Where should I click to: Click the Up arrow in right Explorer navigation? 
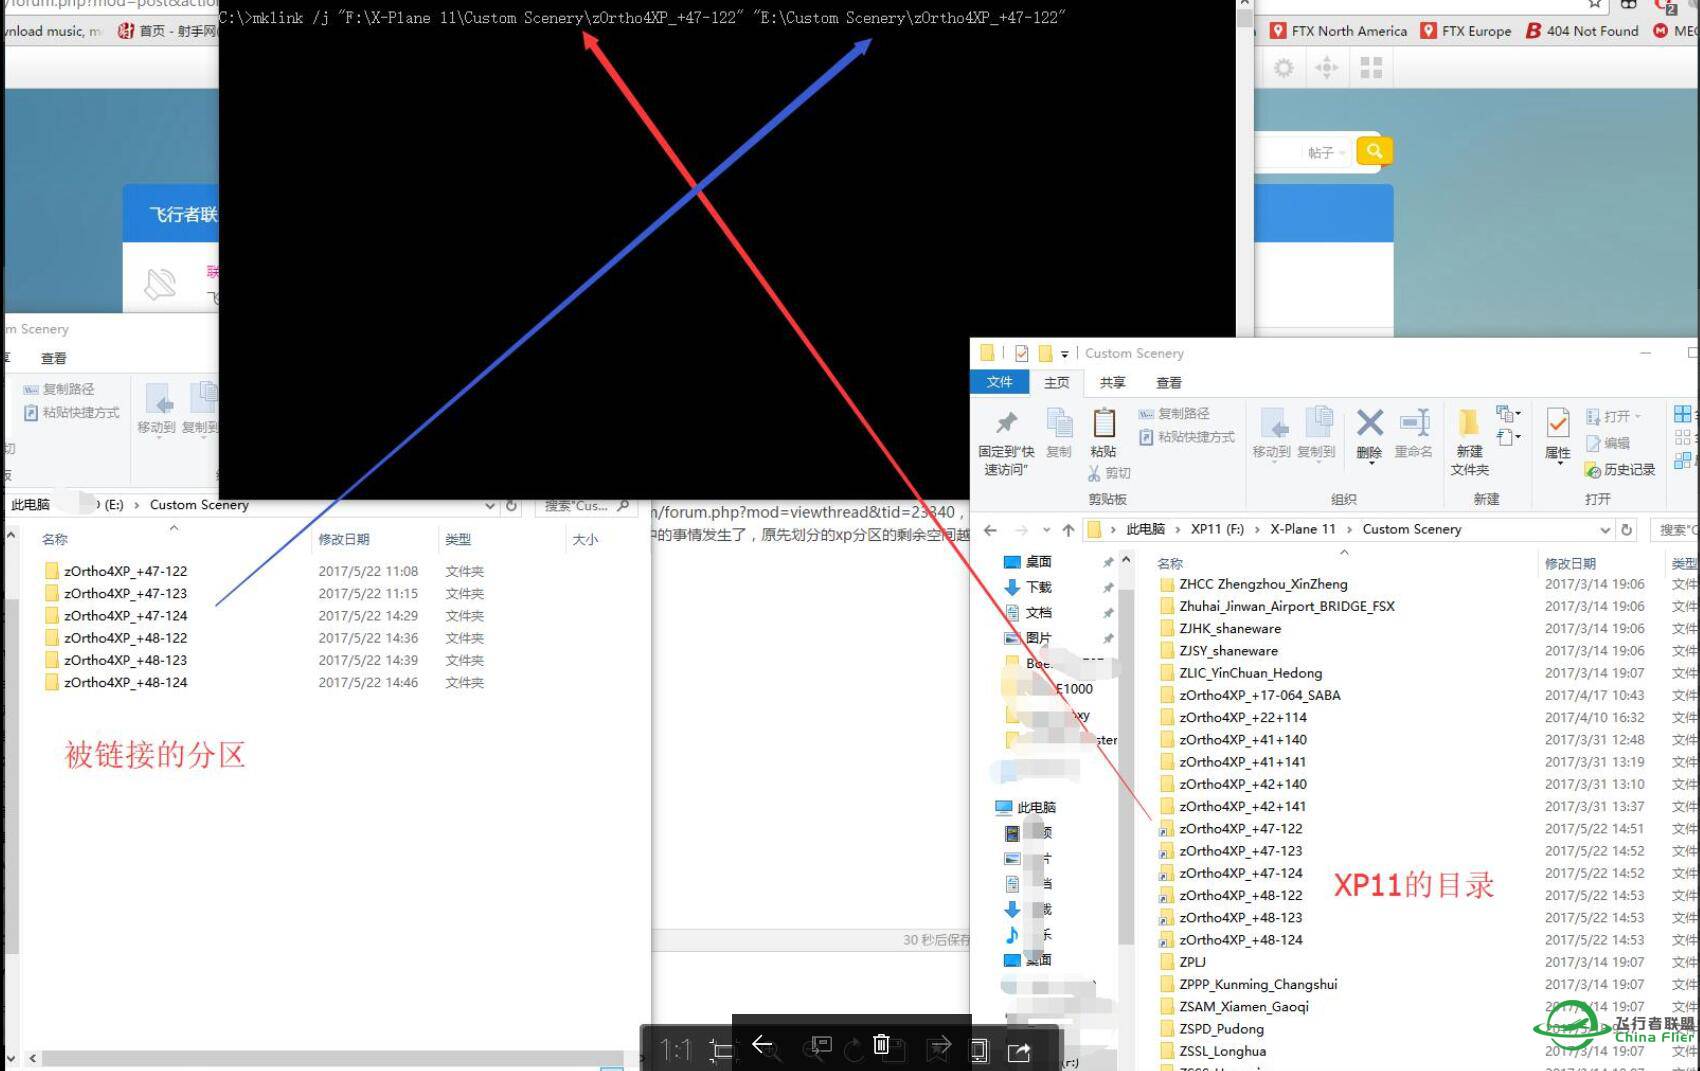click(1068, 530)
